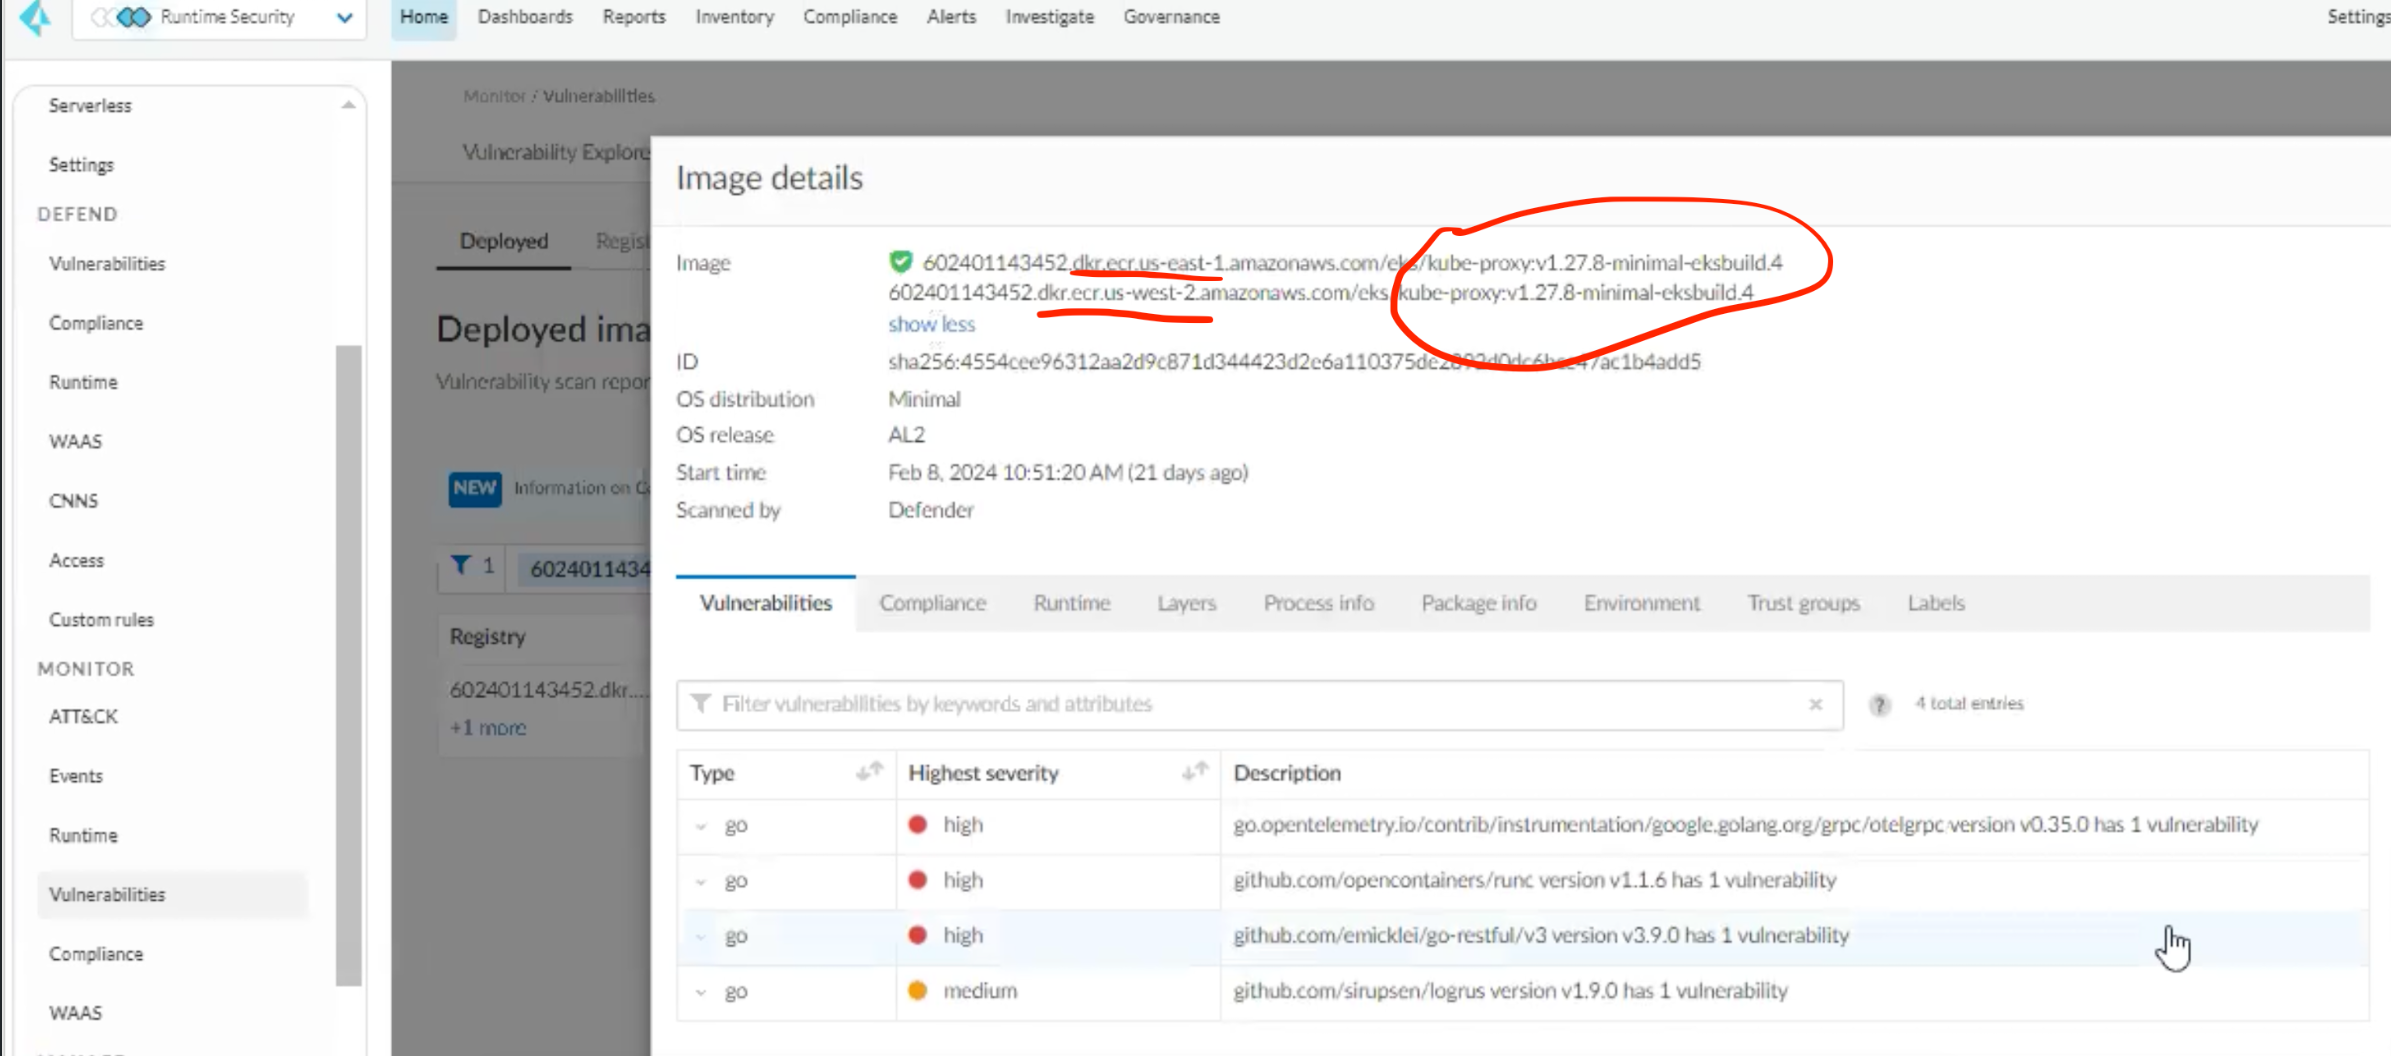The image size is (2391, 1056).
Task: Click the show less link
Action: point(931,324)
